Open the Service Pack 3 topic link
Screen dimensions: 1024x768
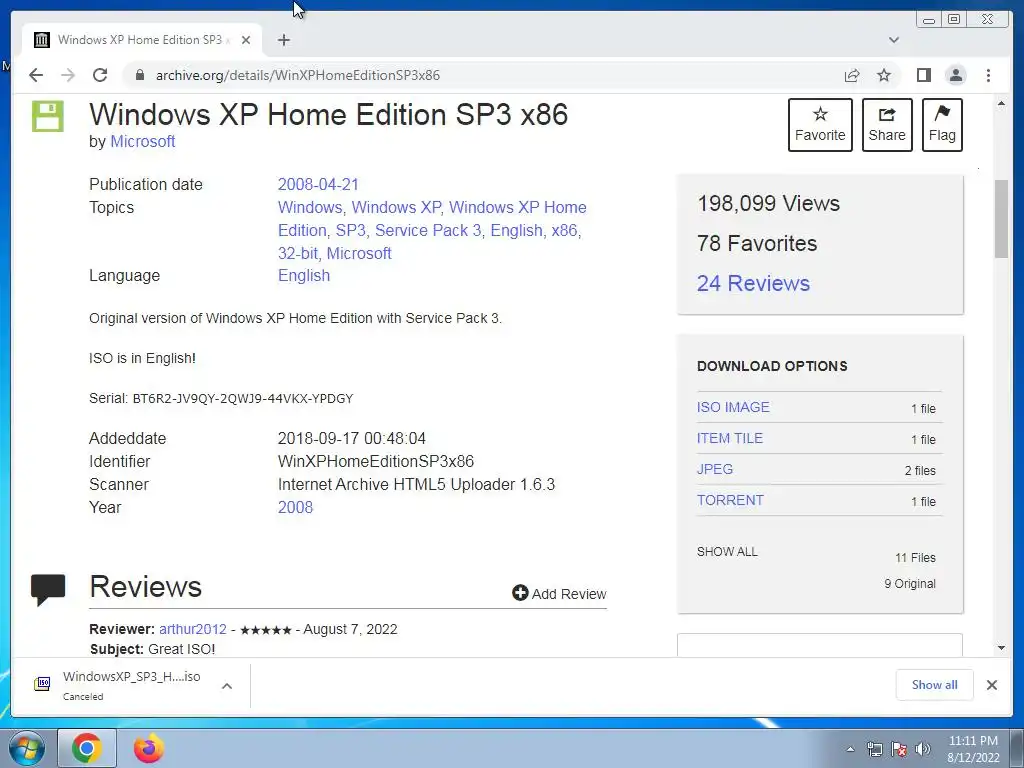point(428,231)
